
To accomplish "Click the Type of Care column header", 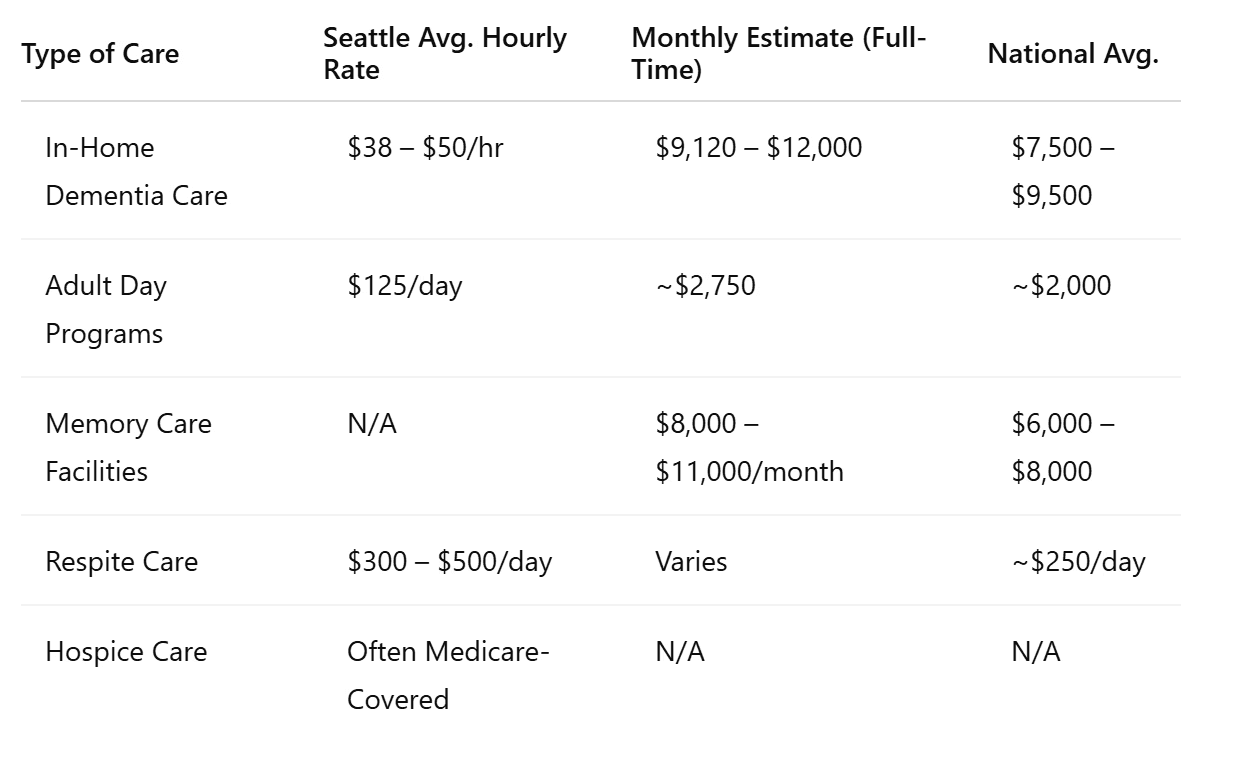I will [x=100, y=54].
